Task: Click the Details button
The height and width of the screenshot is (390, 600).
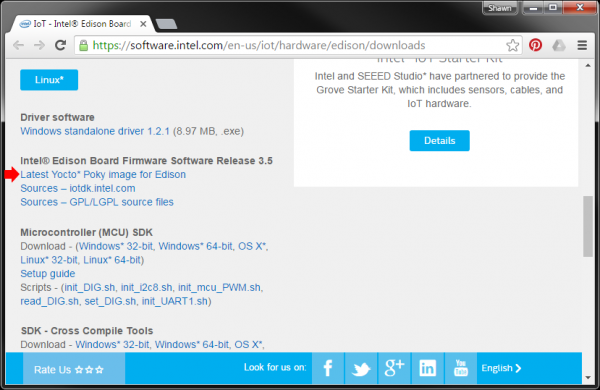Action: (x=439, y=140)
